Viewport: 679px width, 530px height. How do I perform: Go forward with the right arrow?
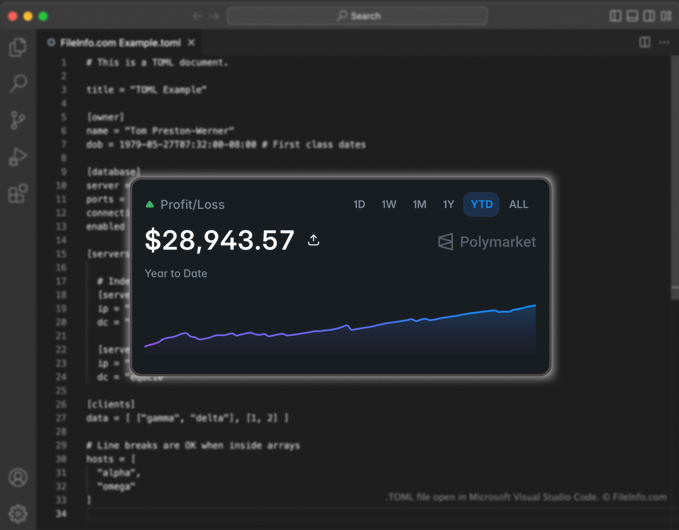coord(215,16)
